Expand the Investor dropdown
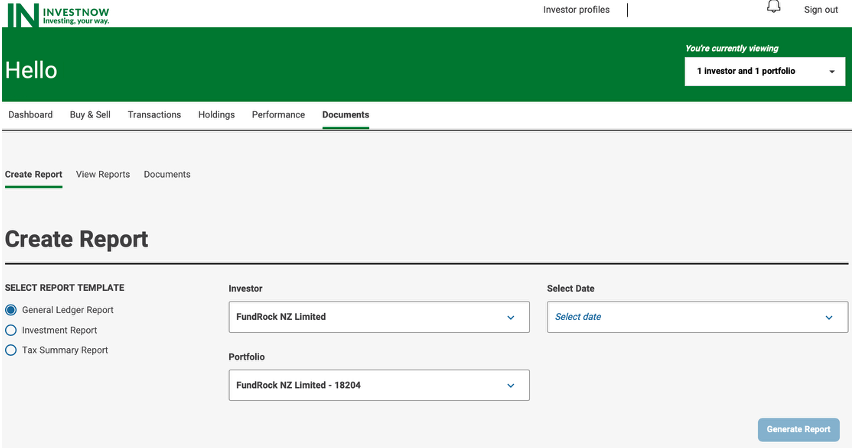 (379, 317)
